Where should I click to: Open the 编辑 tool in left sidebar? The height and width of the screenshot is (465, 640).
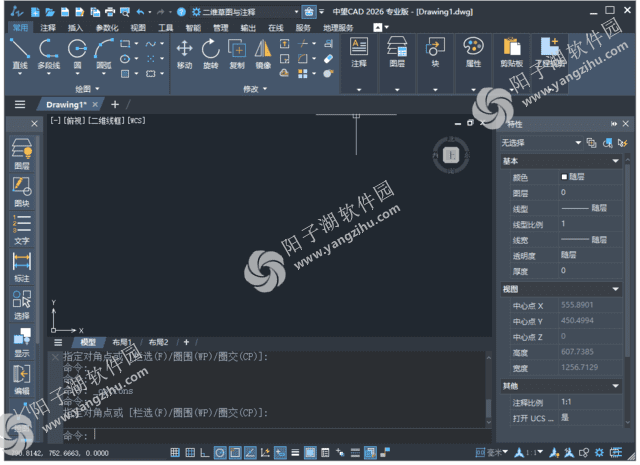click(22, 380)
